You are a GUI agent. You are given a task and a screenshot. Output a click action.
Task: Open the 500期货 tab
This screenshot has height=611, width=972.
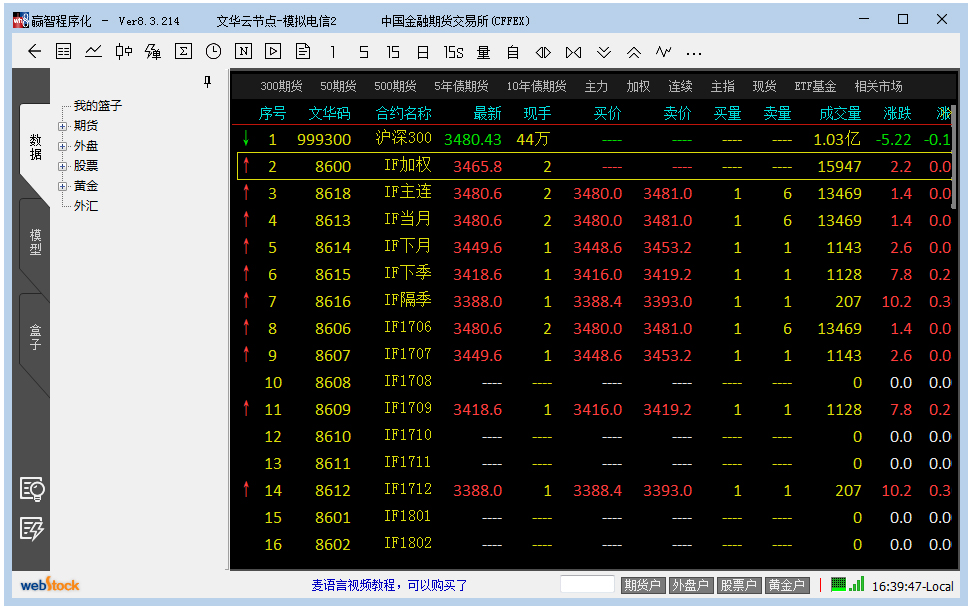395,86
